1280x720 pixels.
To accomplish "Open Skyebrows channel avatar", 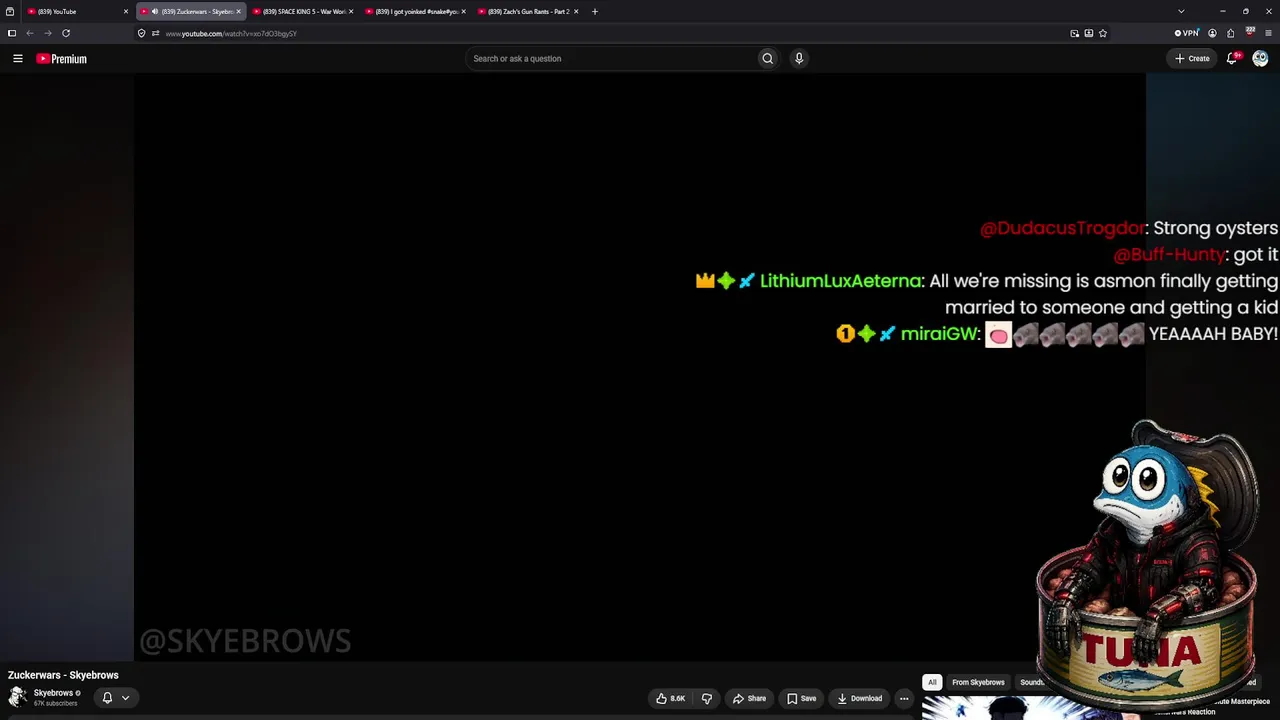I will (17, 697).
